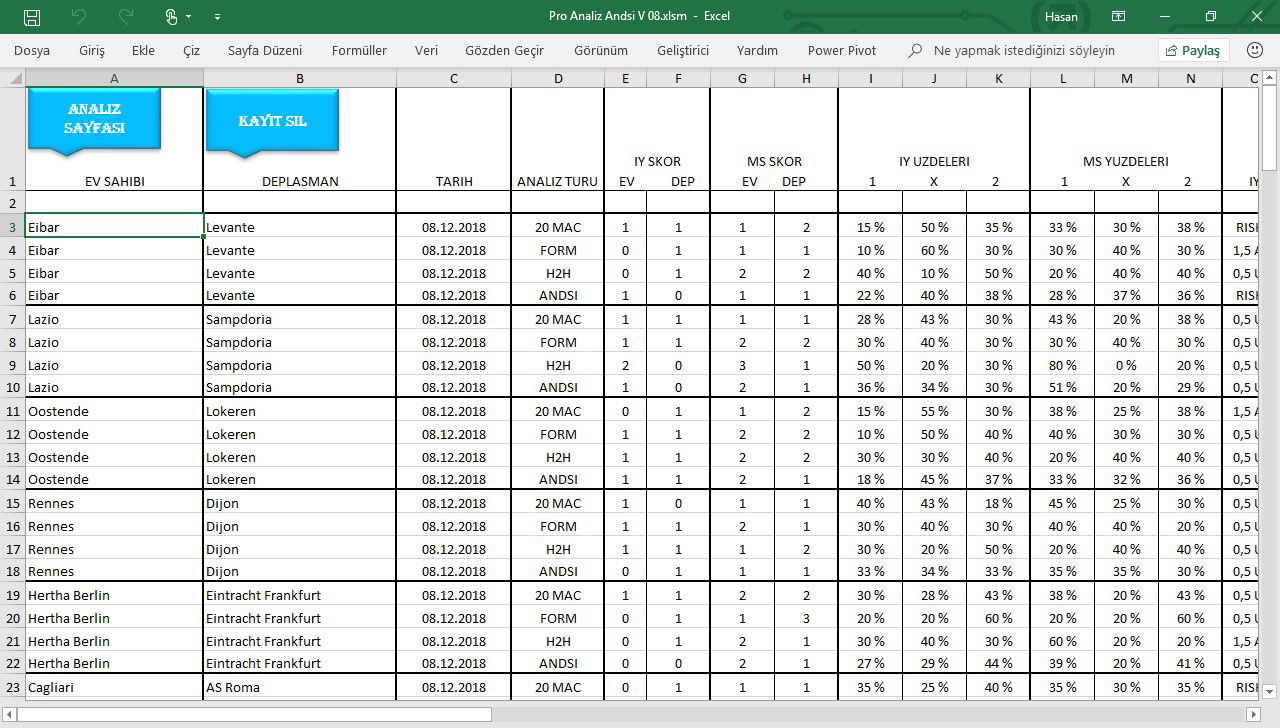Open the Çiz tab
The width and height of the screenshot is (1280, 728).
tap(191, 50)
